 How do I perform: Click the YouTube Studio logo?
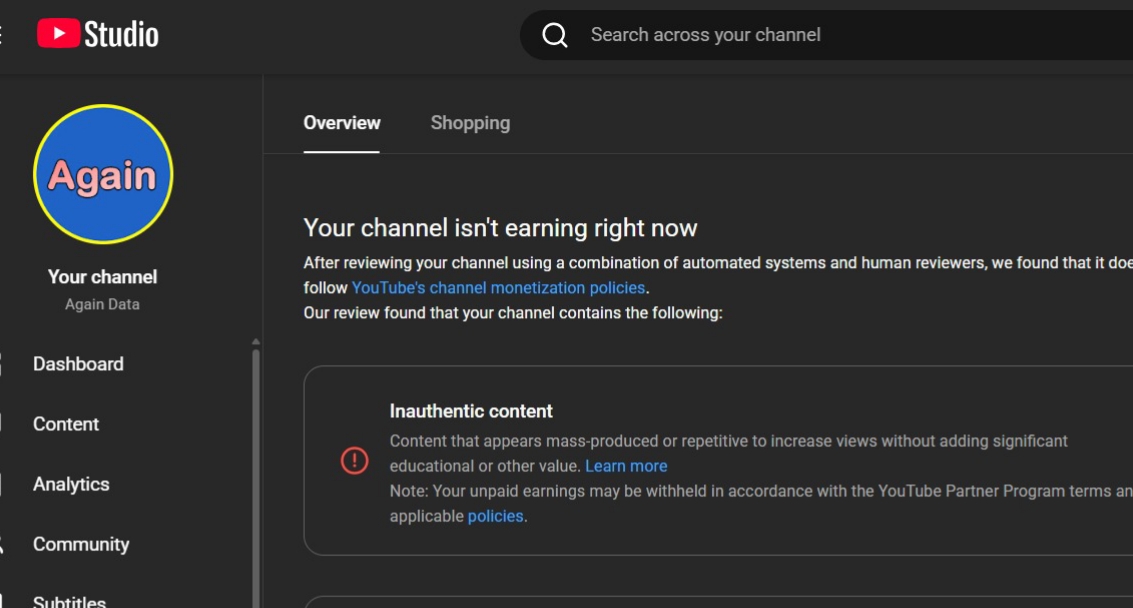pos(98,34)
